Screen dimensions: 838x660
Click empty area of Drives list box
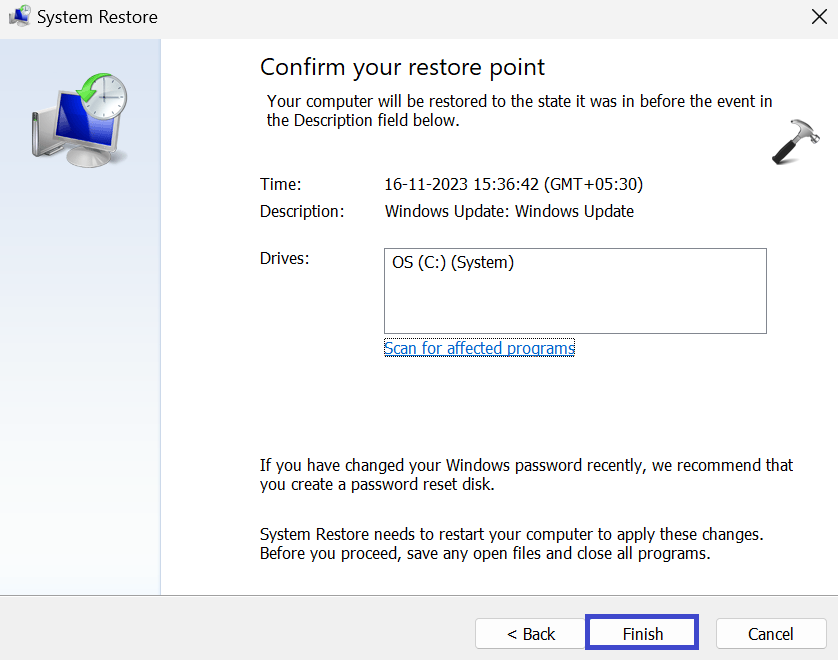click(x=575, y=305)
